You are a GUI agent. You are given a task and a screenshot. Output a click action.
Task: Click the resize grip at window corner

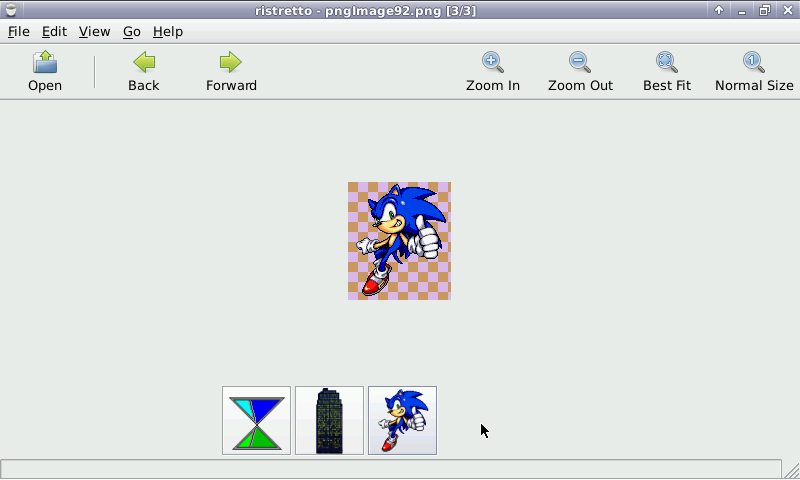point(791,470)
